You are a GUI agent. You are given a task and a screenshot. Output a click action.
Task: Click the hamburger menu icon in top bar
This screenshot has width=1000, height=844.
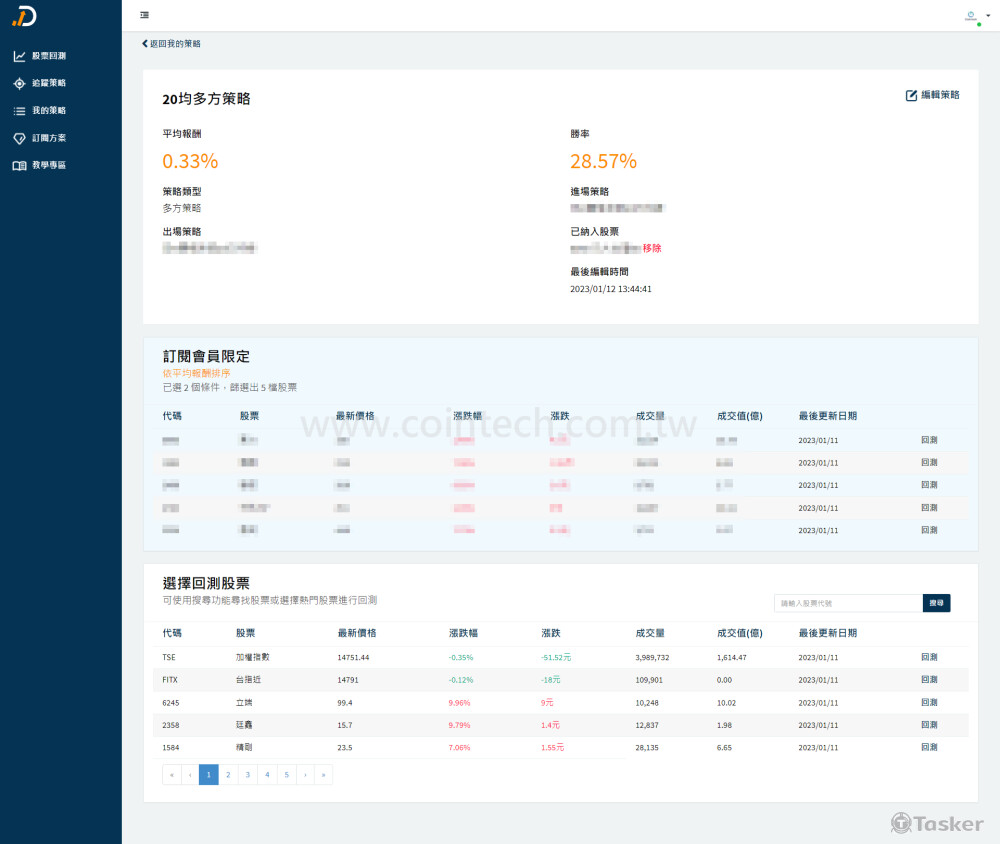tap(145, 15)
